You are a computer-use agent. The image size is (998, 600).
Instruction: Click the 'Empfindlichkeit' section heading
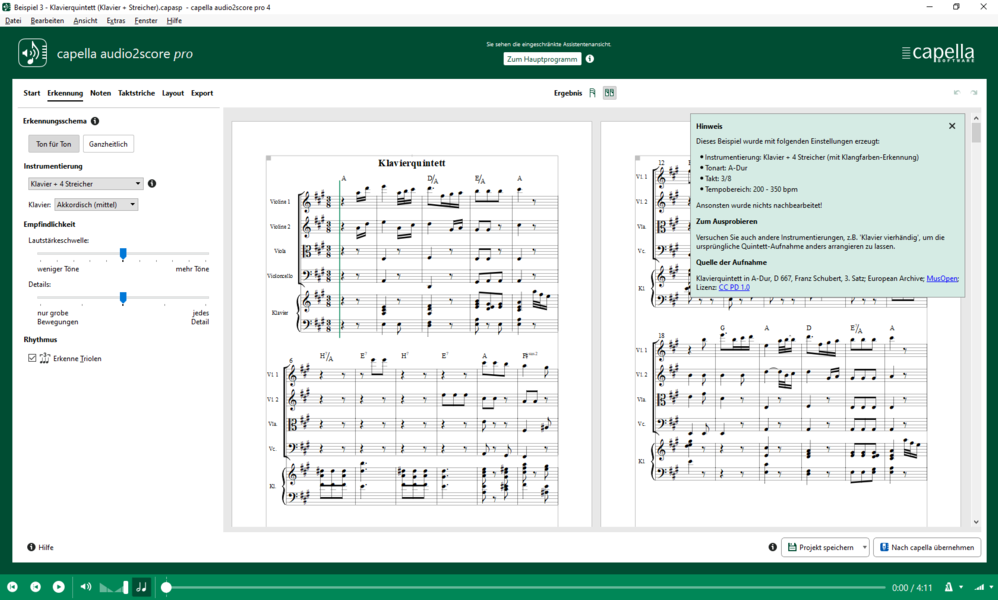coord(50,224)
